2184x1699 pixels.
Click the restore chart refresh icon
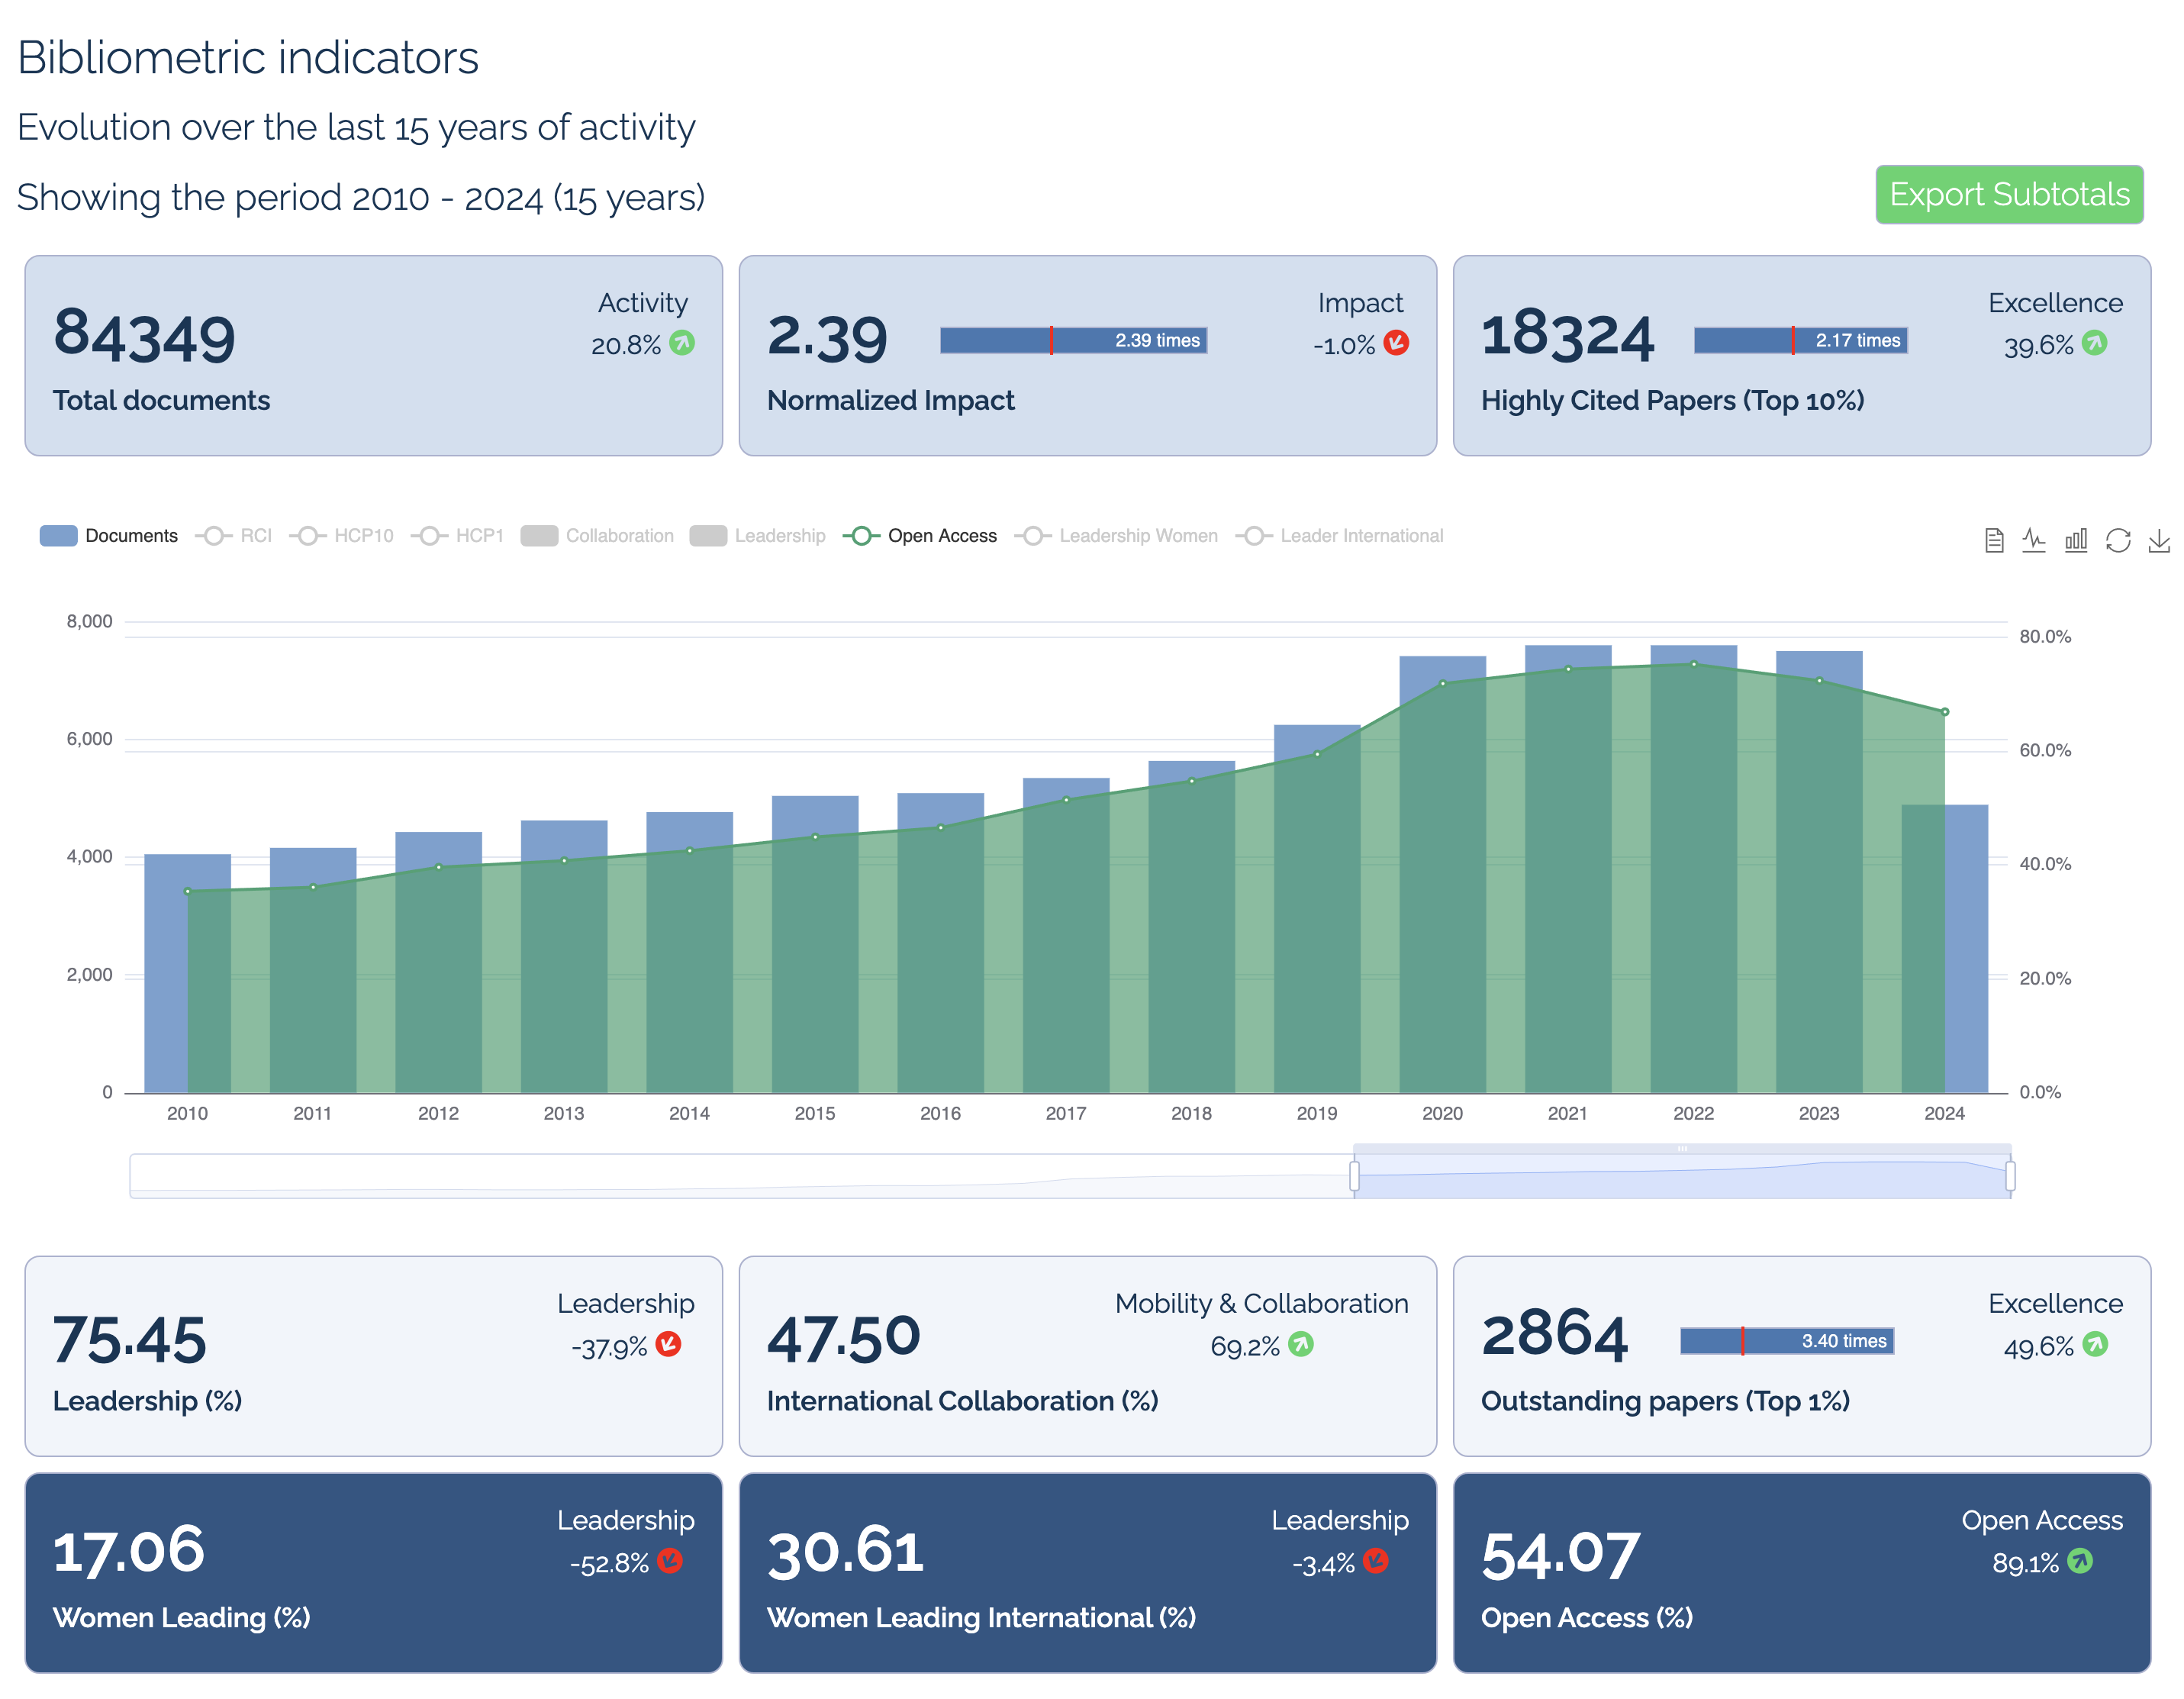click(2118, 540)
